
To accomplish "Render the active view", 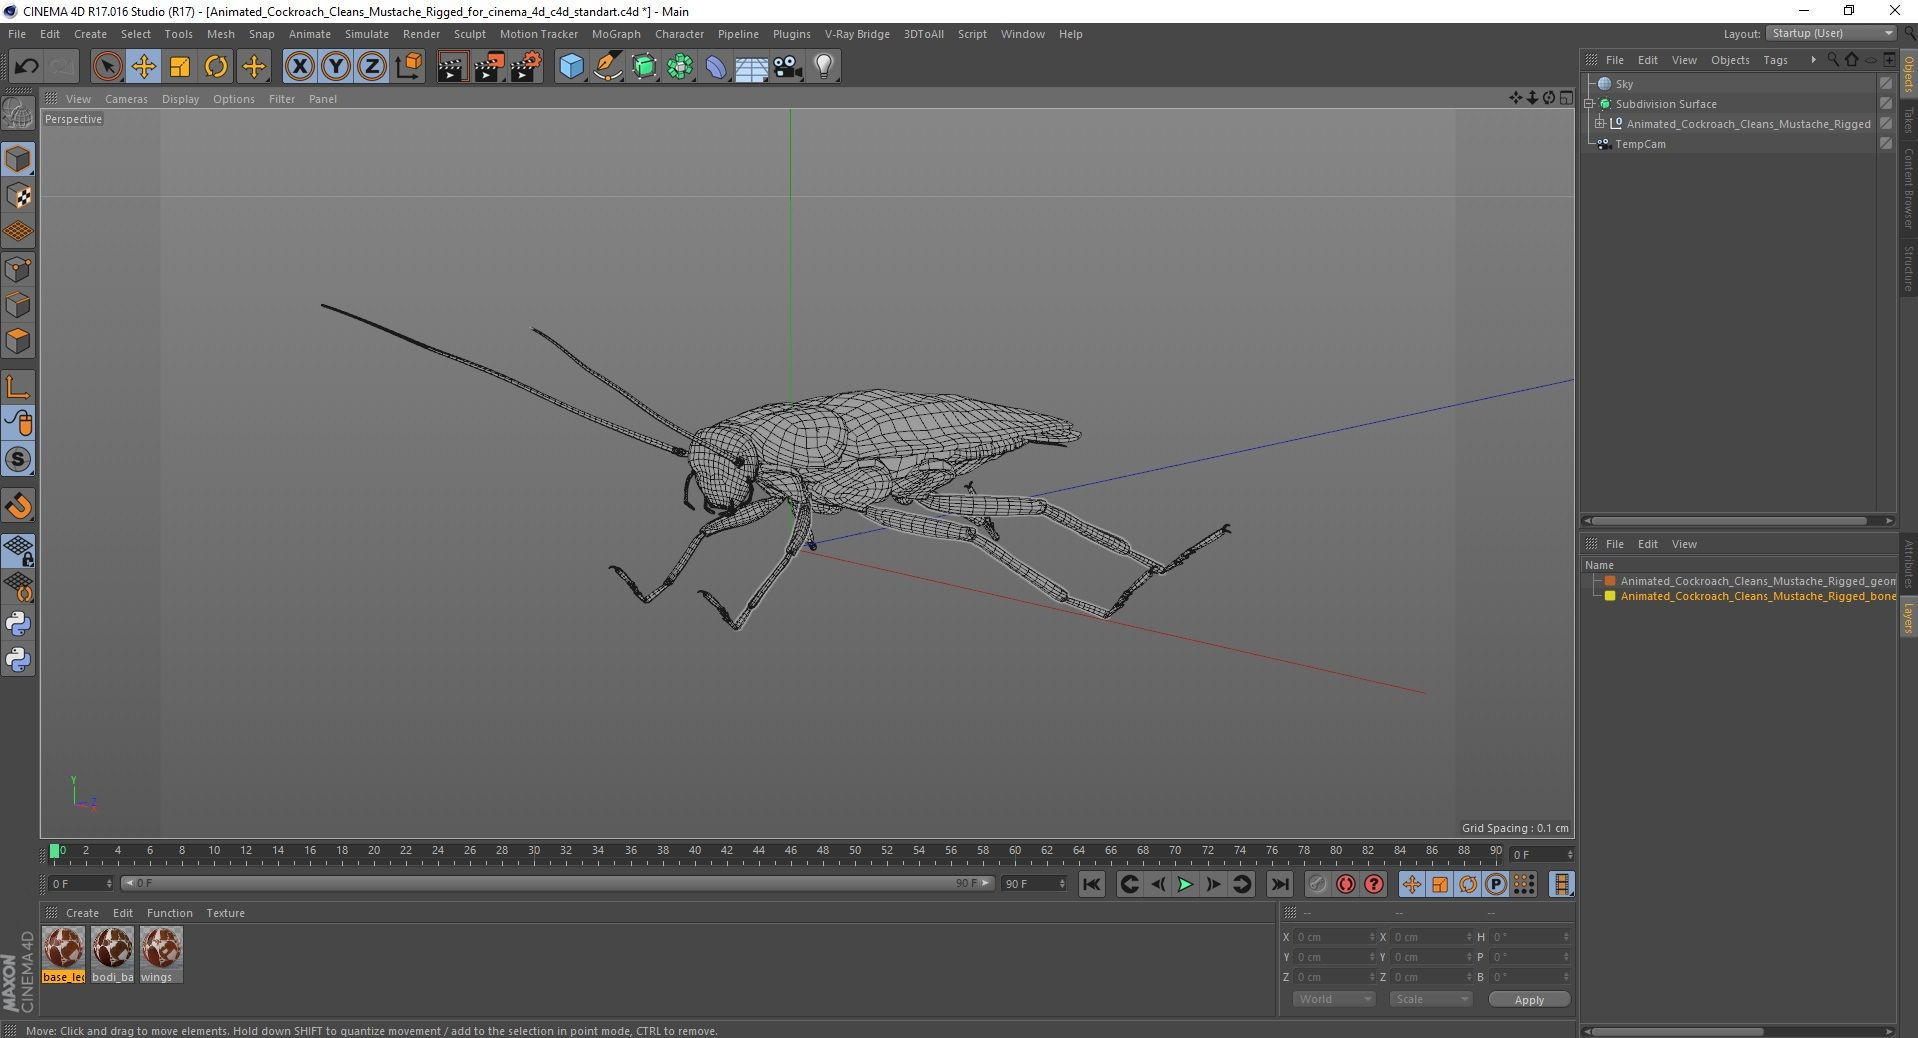I will coord(452,67).
